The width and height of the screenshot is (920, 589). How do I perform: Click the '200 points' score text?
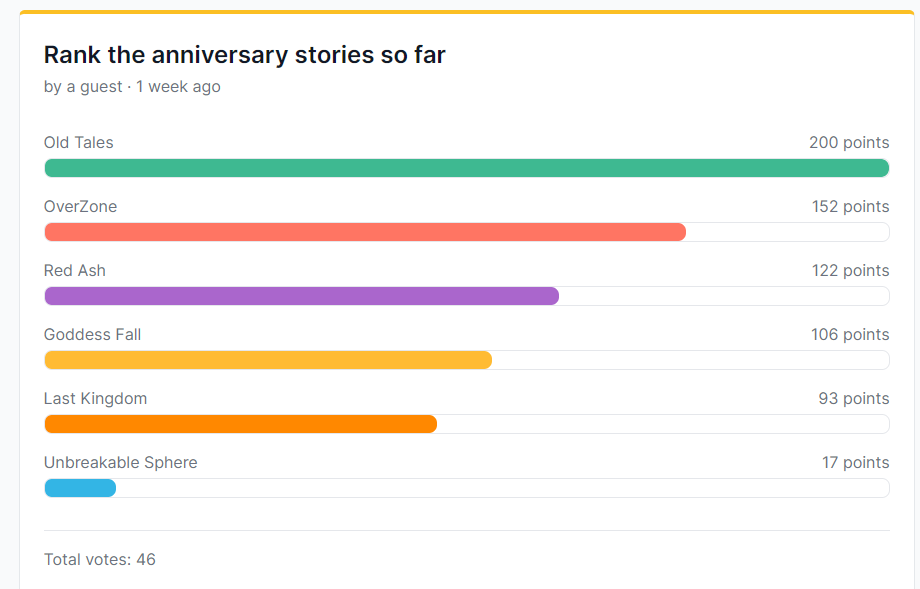(x=848, y=143)
